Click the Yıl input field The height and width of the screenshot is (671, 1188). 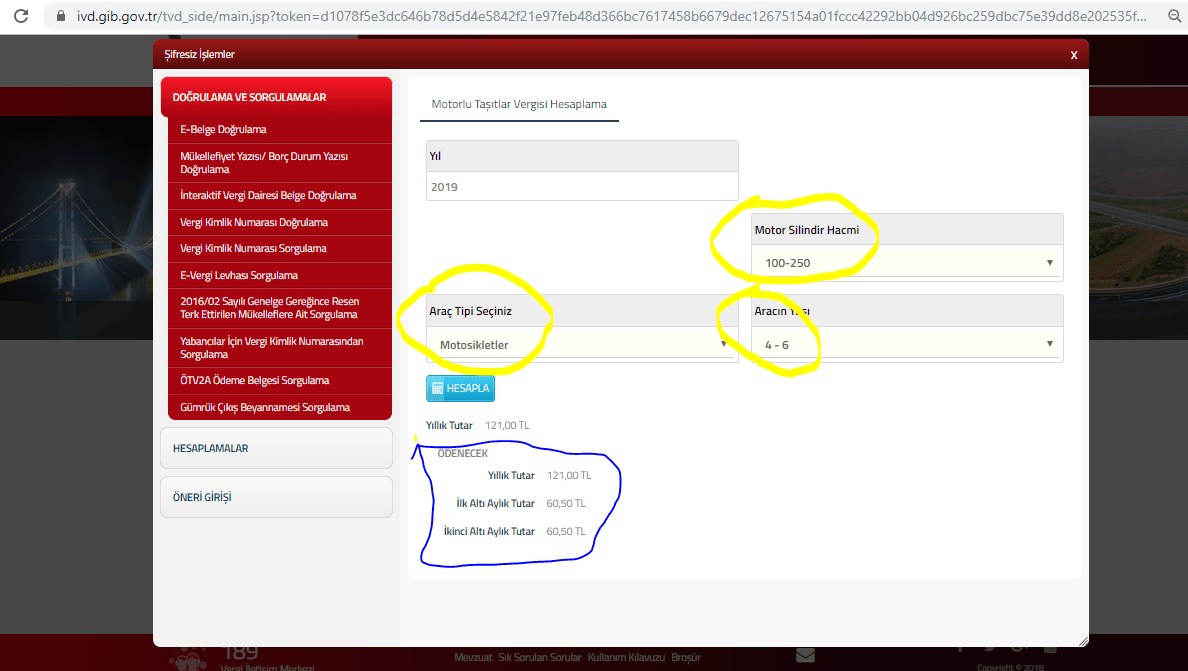click(581, 187)
